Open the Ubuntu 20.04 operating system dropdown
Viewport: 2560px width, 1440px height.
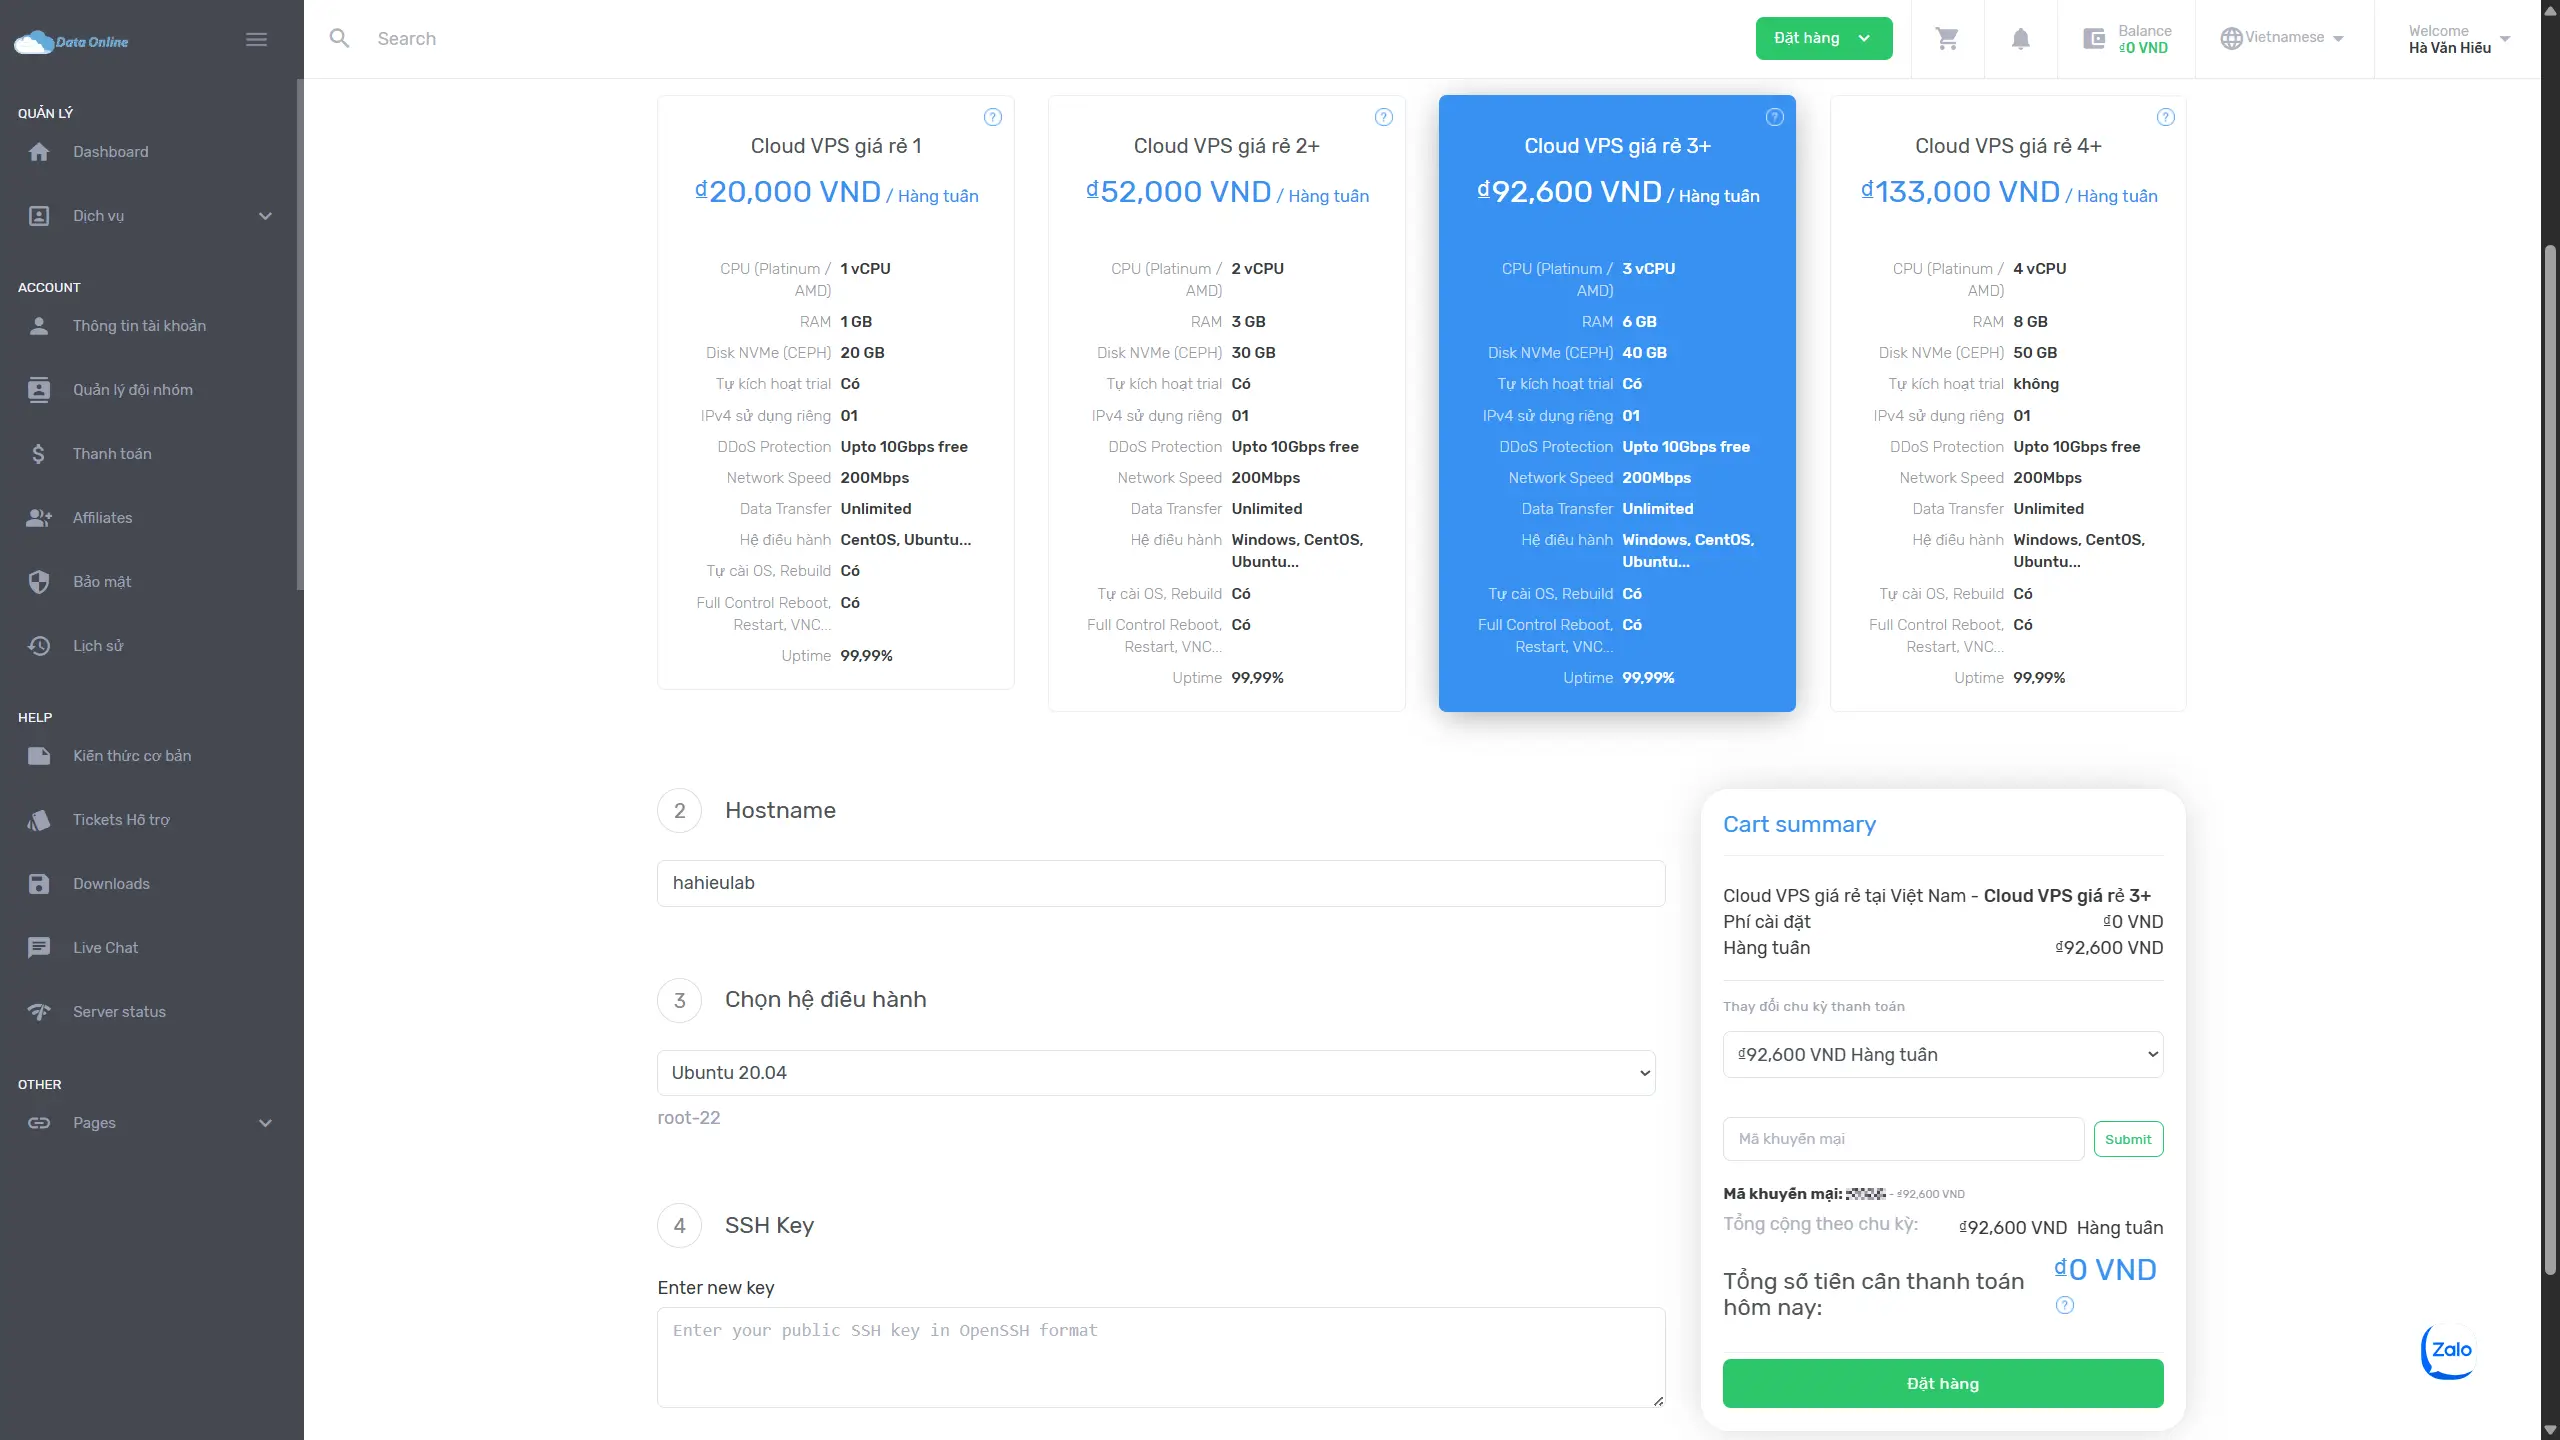(1155, 1073)
